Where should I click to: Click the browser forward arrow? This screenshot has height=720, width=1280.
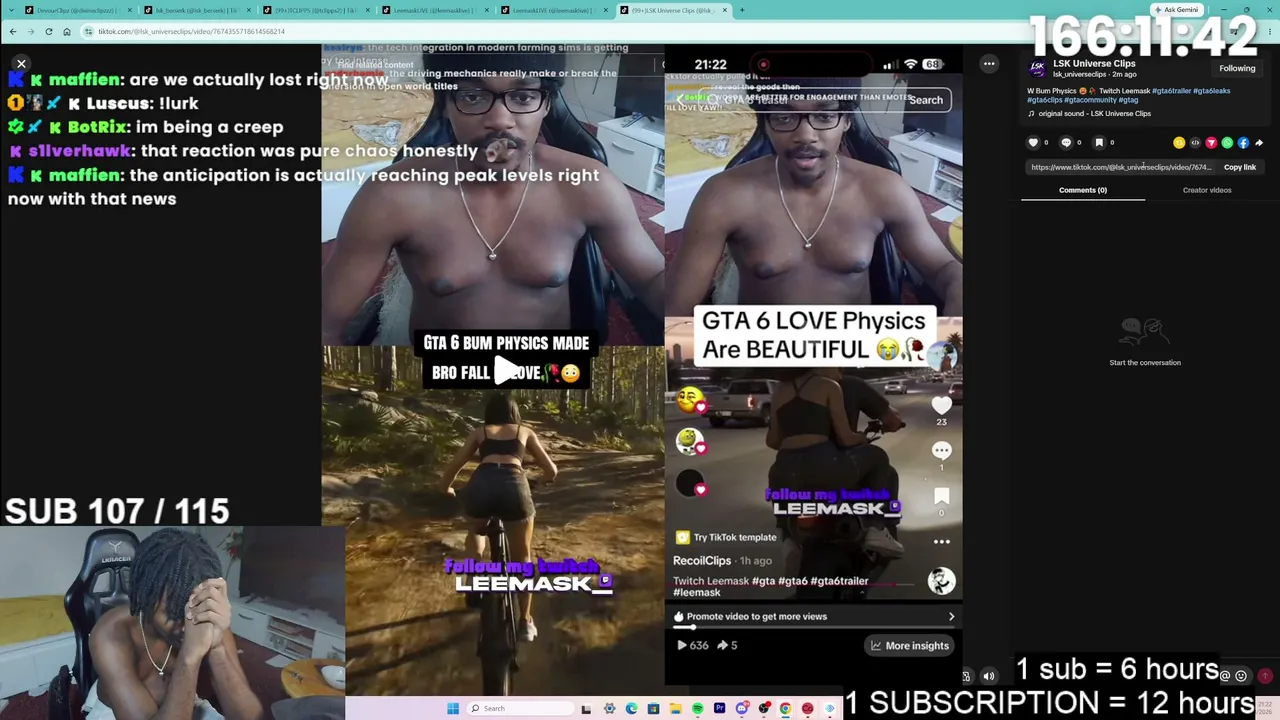(x=31, y=31)
